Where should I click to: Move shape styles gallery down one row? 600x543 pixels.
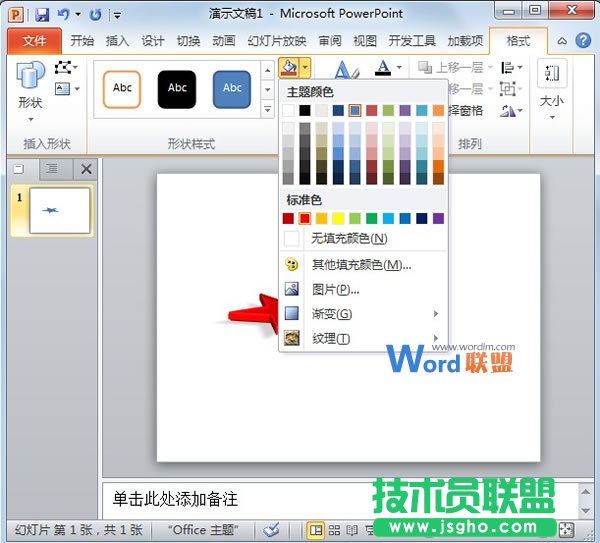[267, 90]
